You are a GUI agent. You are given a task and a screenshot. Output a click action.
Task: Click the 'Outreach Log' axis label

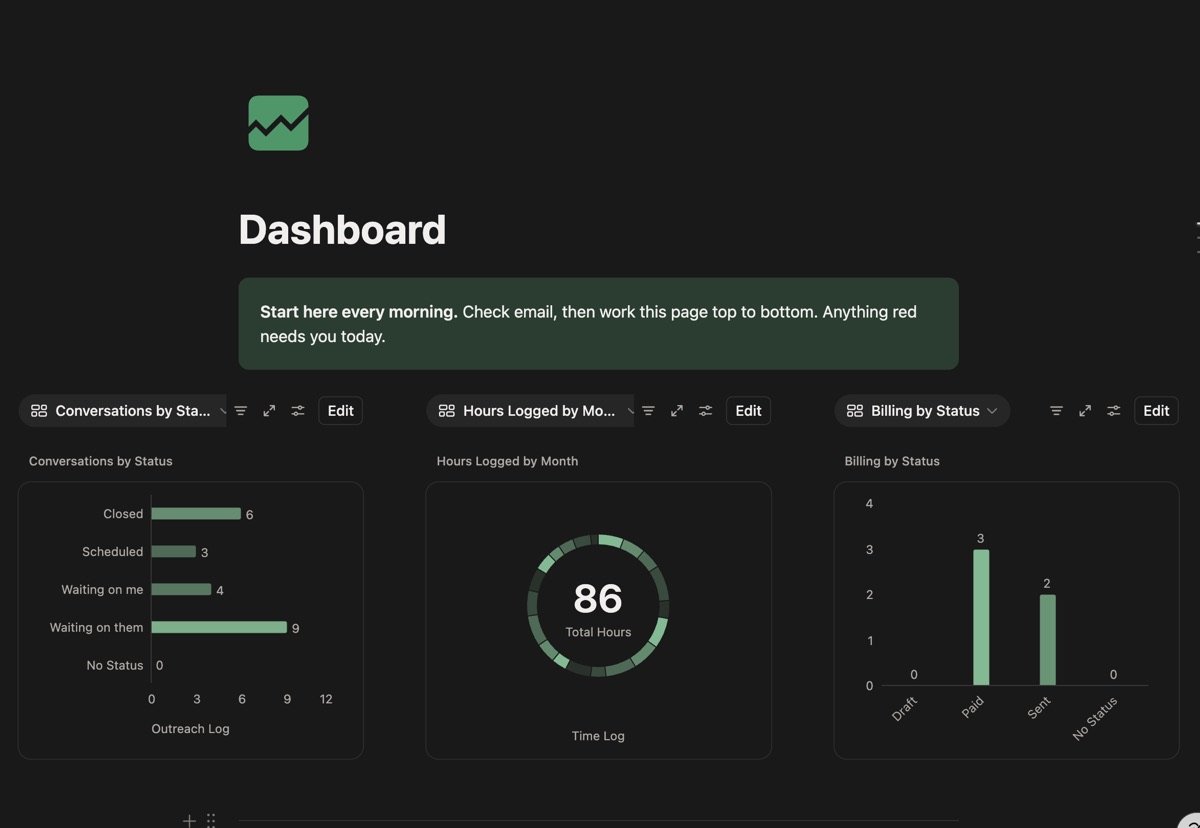pos(190,729)
